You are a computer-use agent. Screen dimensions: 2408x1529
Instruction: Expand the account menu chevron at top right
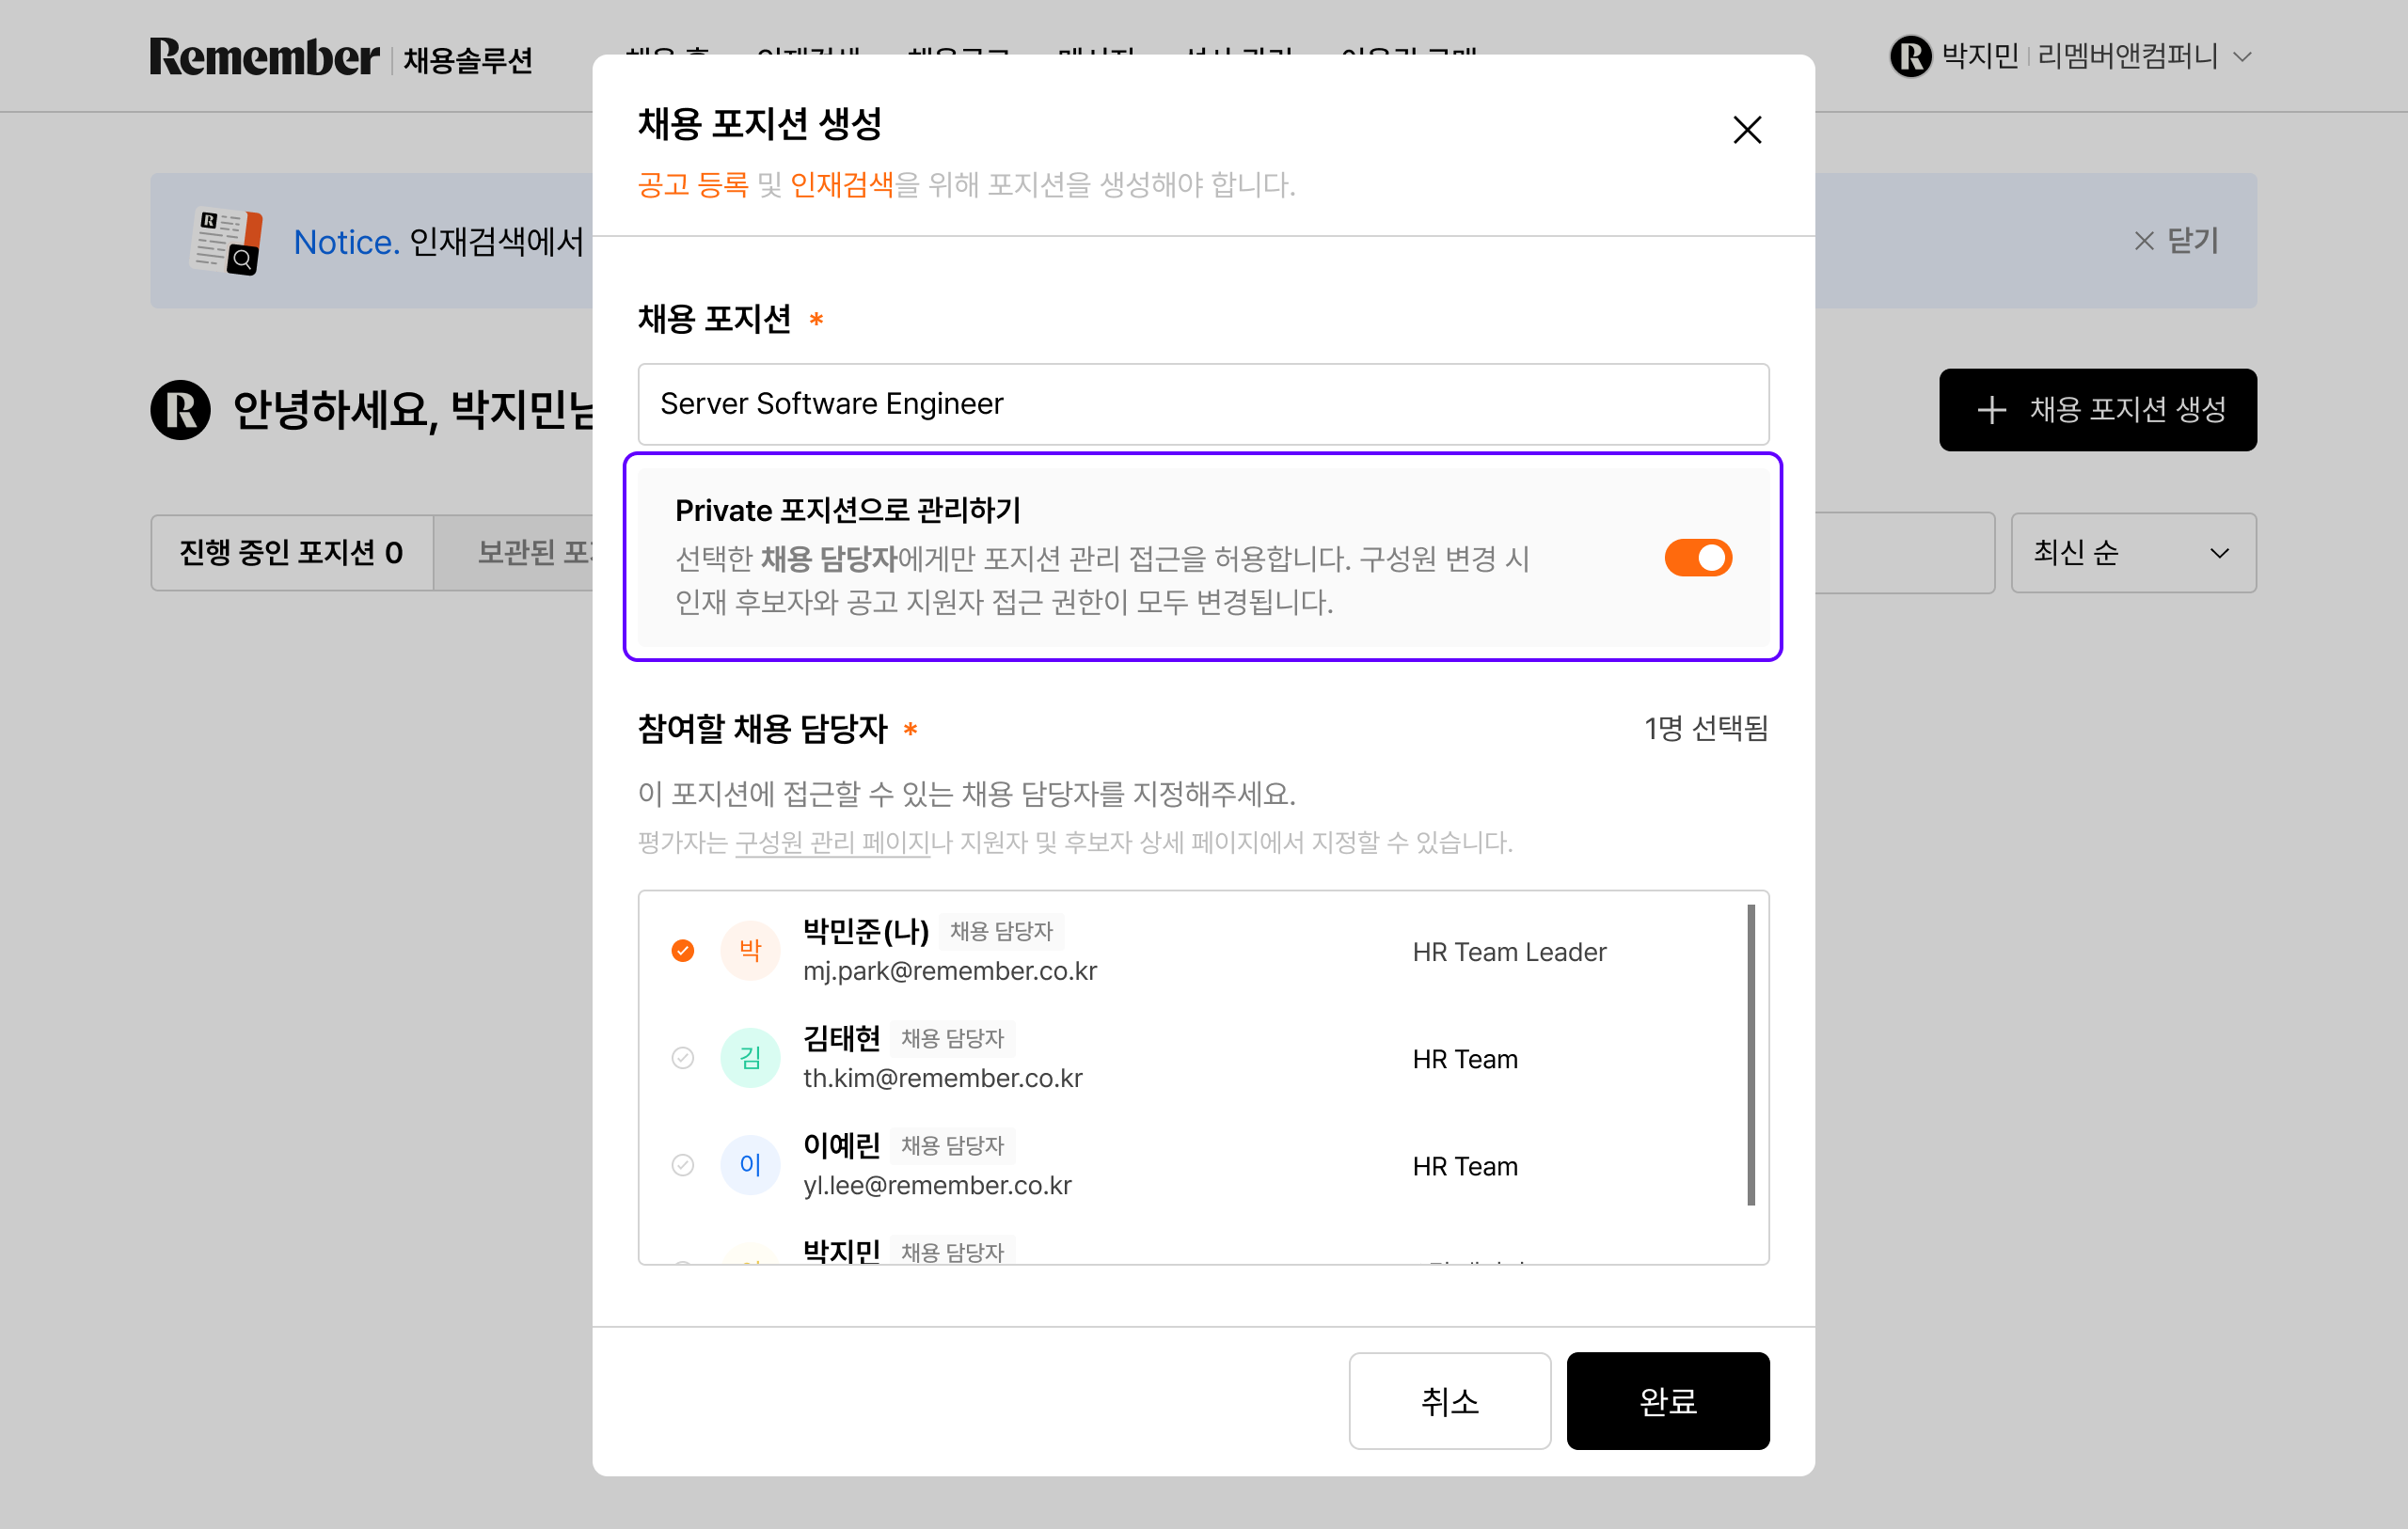(x=2243, y=57)
